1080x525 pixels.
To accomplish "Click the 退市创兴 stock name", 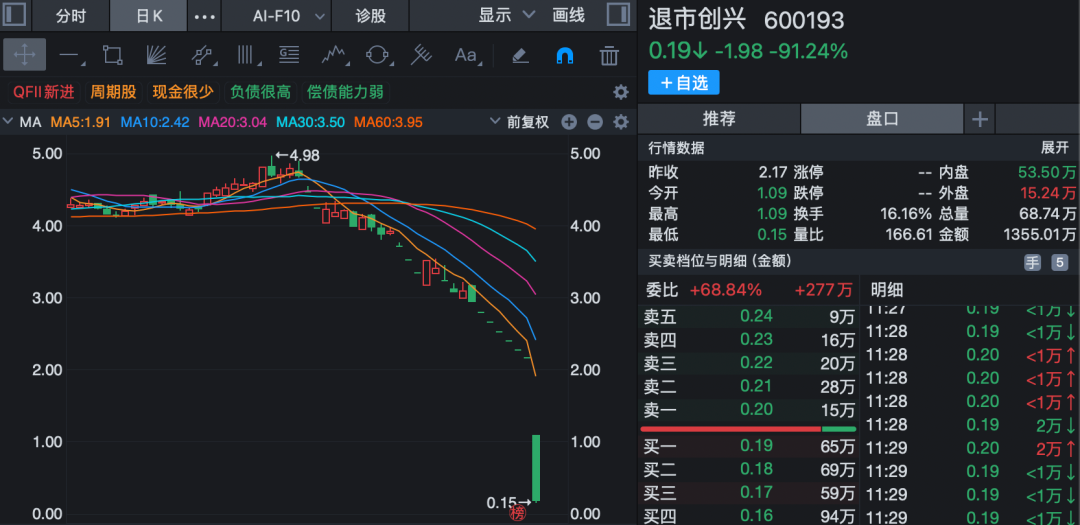I will pyautogui.click(x=697, y=20).
